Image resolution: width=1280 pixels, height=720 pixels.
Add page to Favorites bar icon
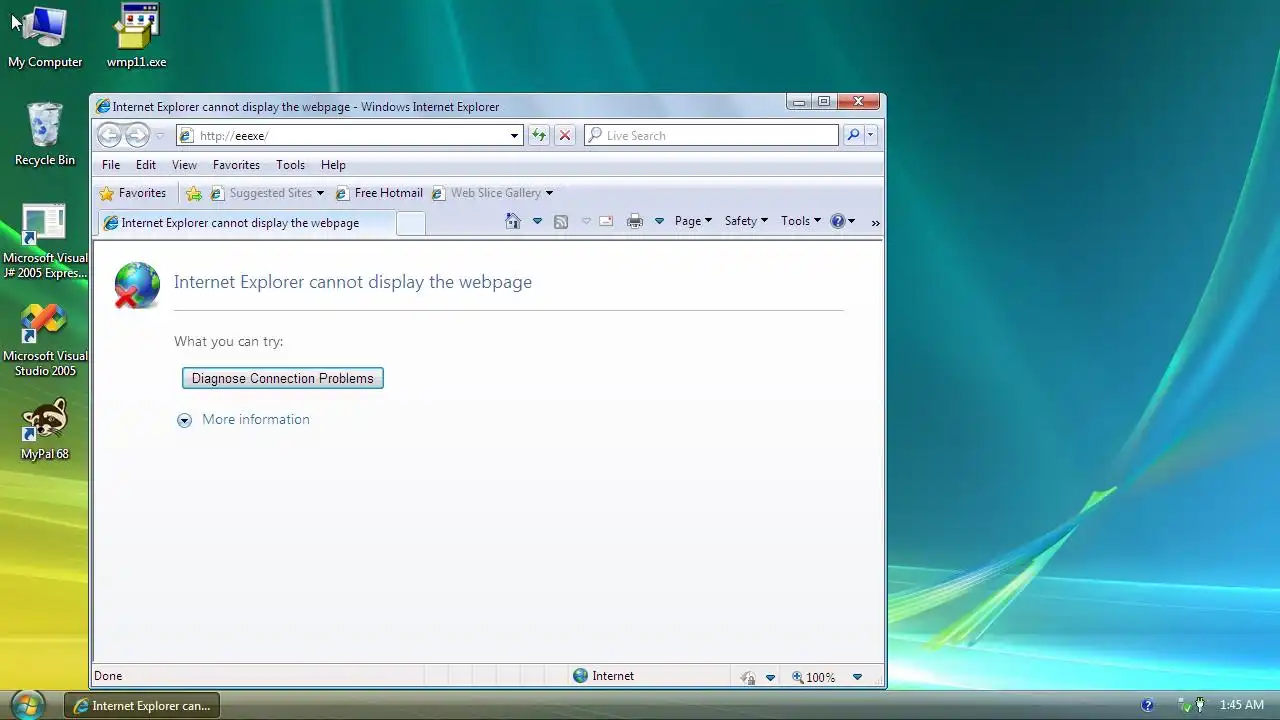pyautogui.click(x=194, y=193)
